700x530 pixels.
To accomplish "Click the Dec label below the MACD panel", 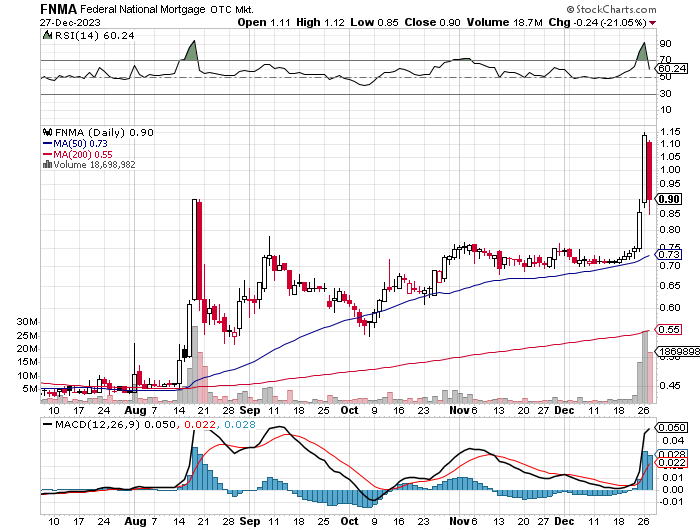I will point(564,521).
